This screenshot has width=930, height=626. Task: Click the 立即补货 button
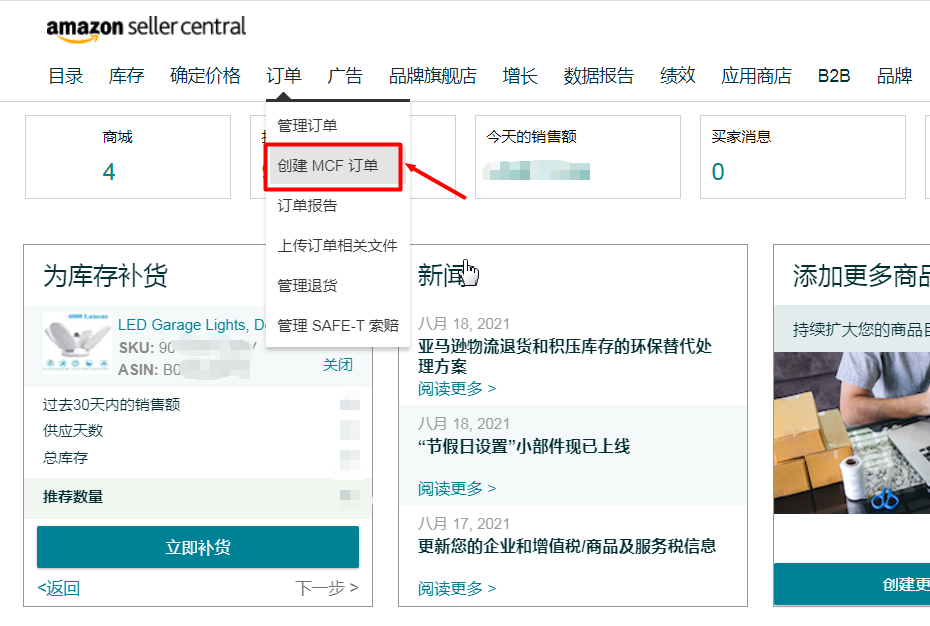pyautogui.click(x=197, y=547)
